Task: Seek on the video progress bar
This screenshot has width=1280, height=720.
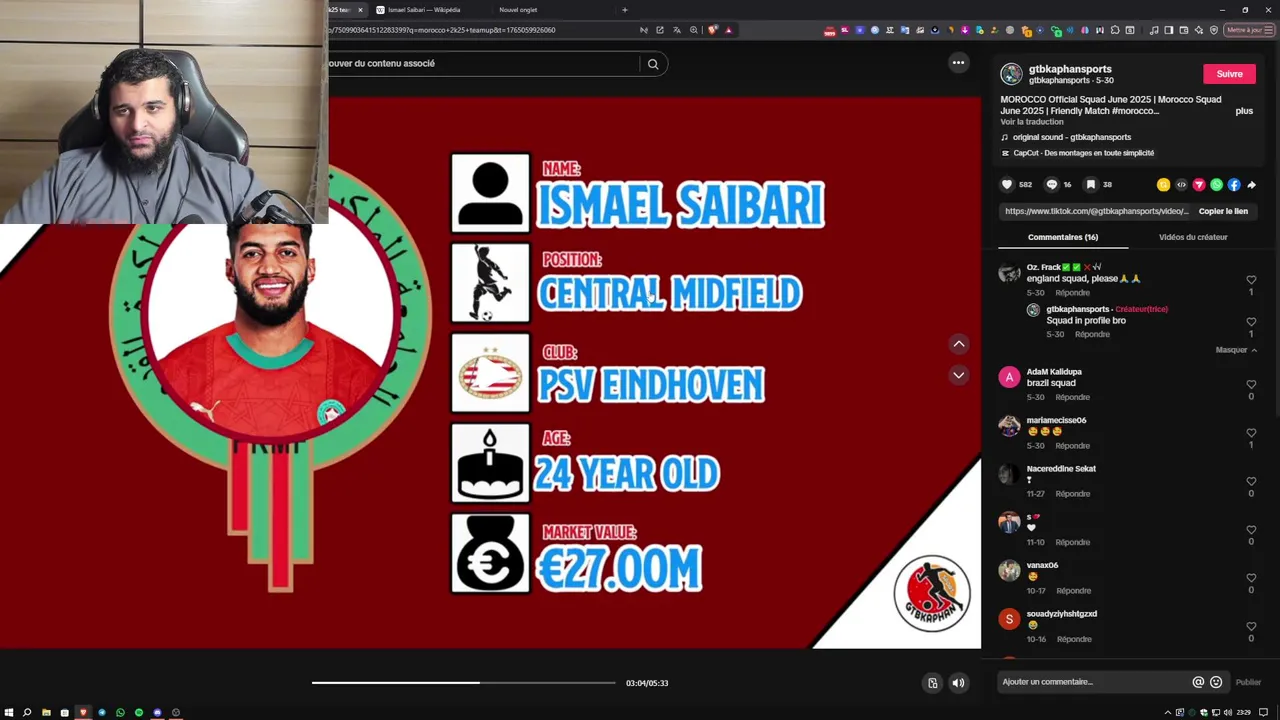Action: 463,683
